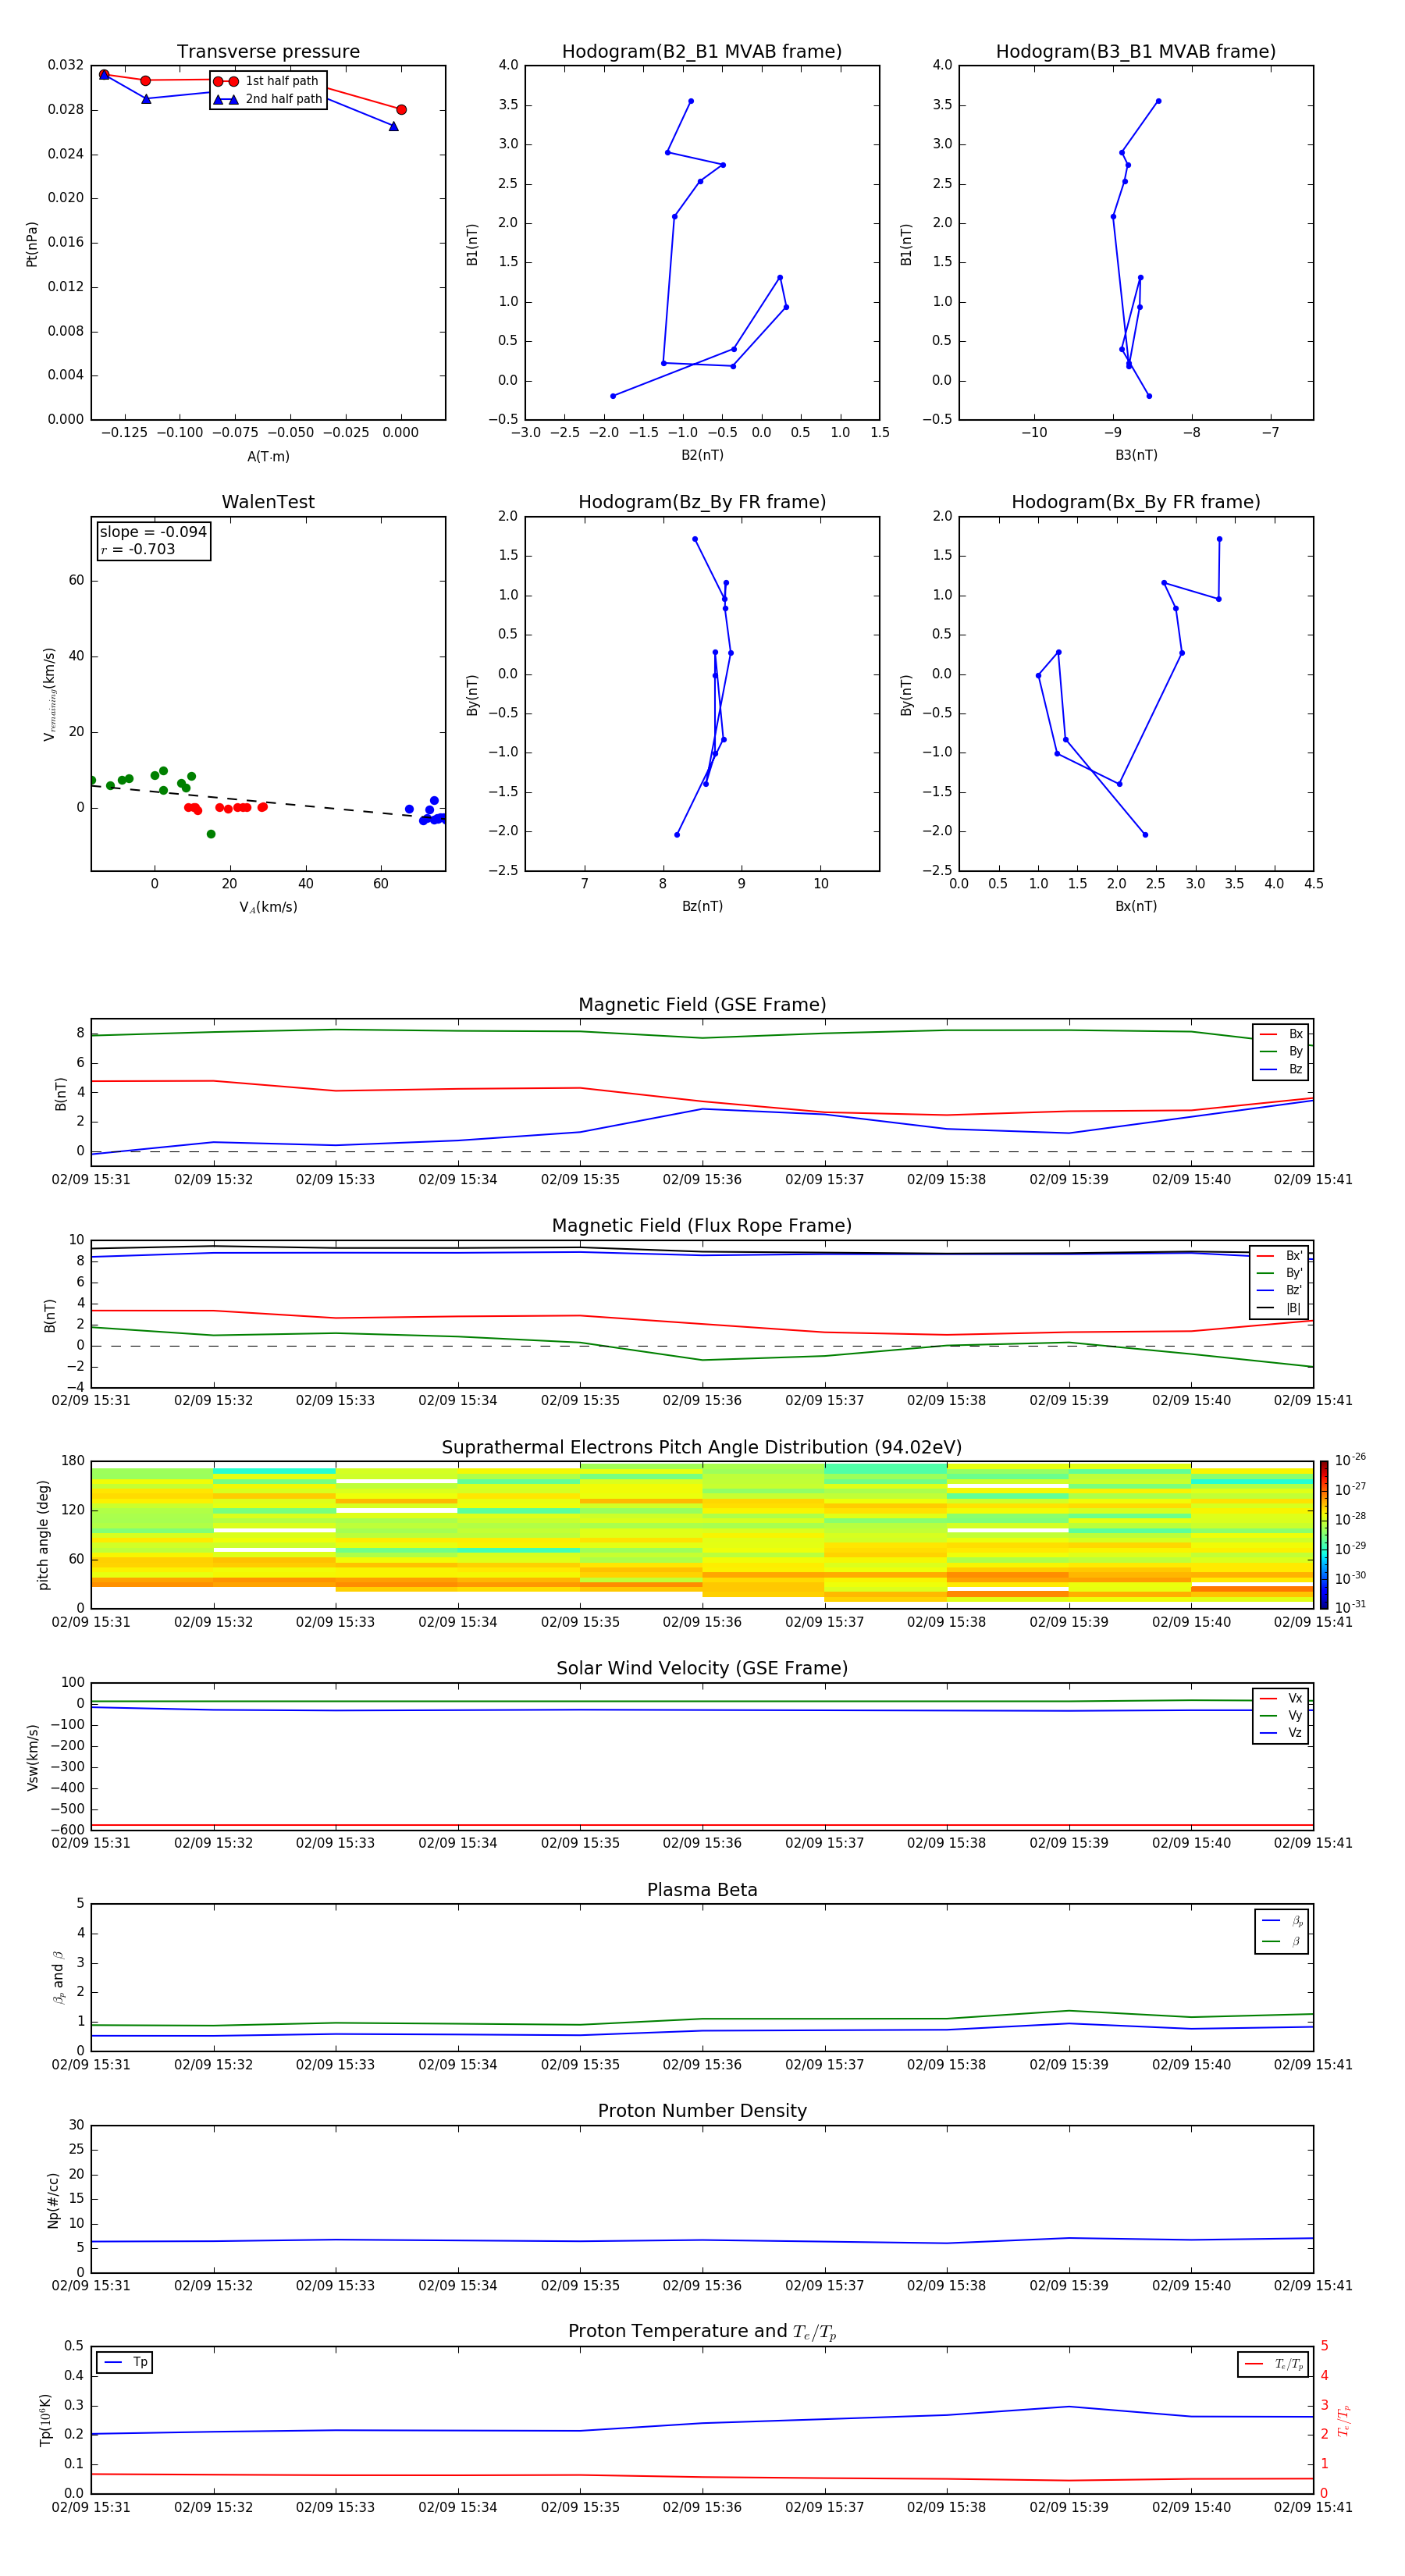Click the 'Hodogram(Bx_By FR frame)' title
1405x2576 pixels.
click(1136, 502)
